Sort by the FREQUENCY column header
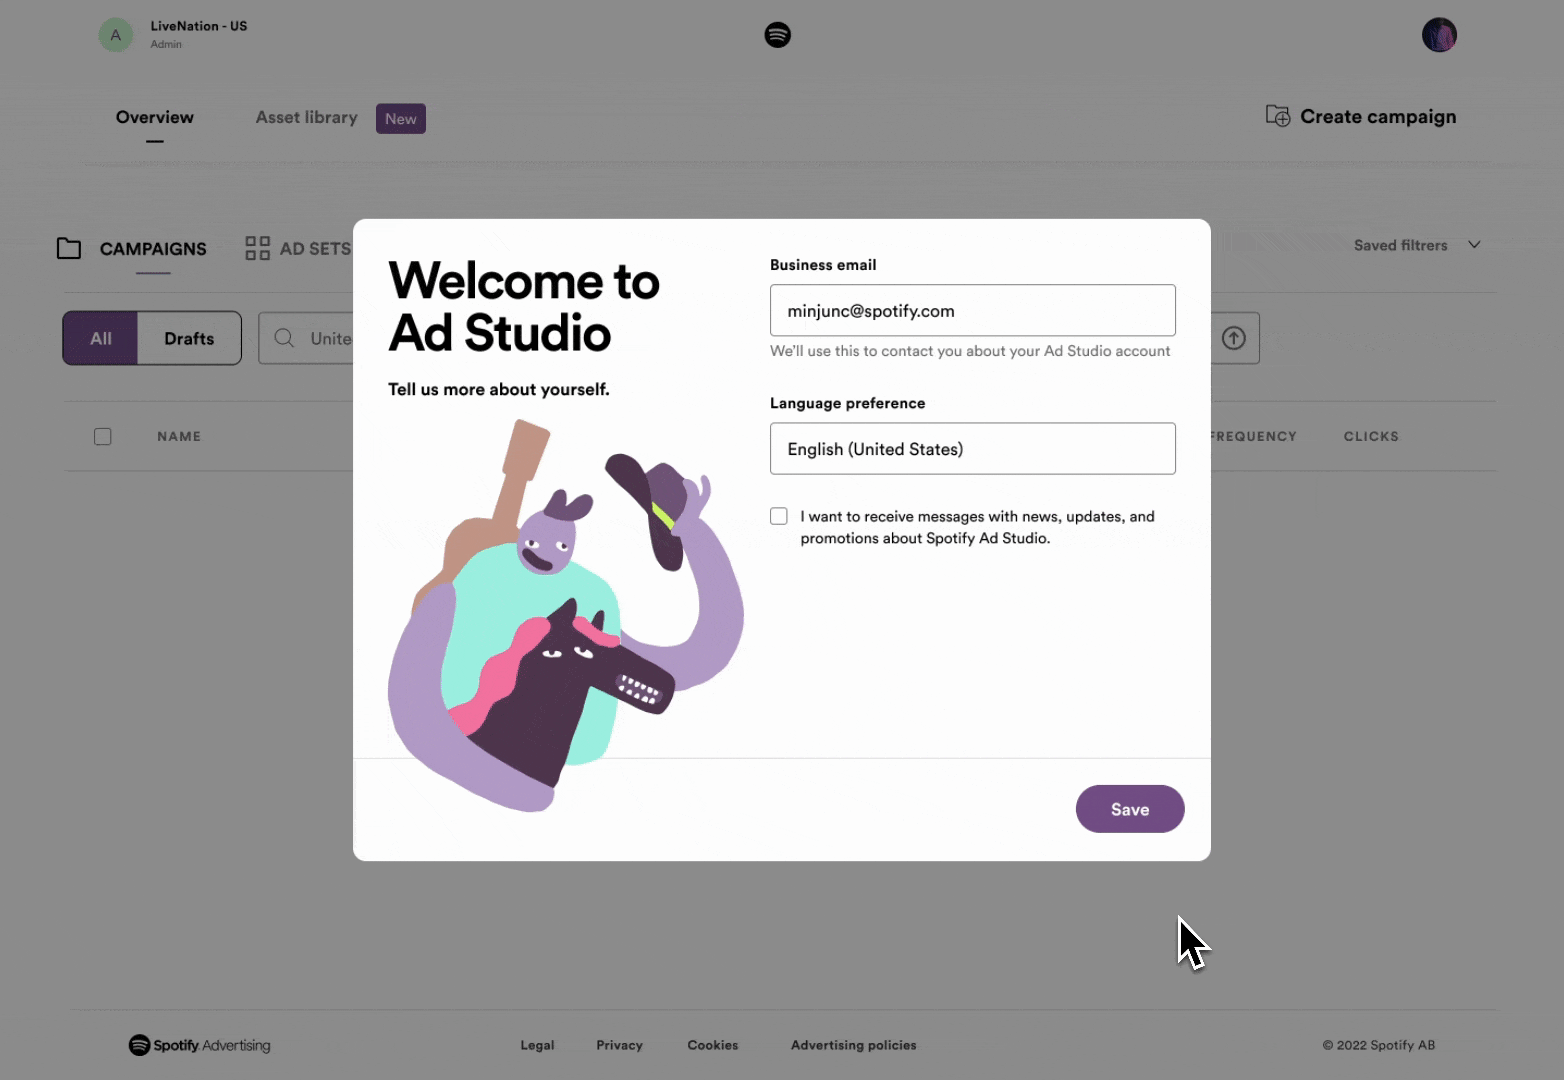This screenshot has width=1564, height=1080. [1253, 436]
